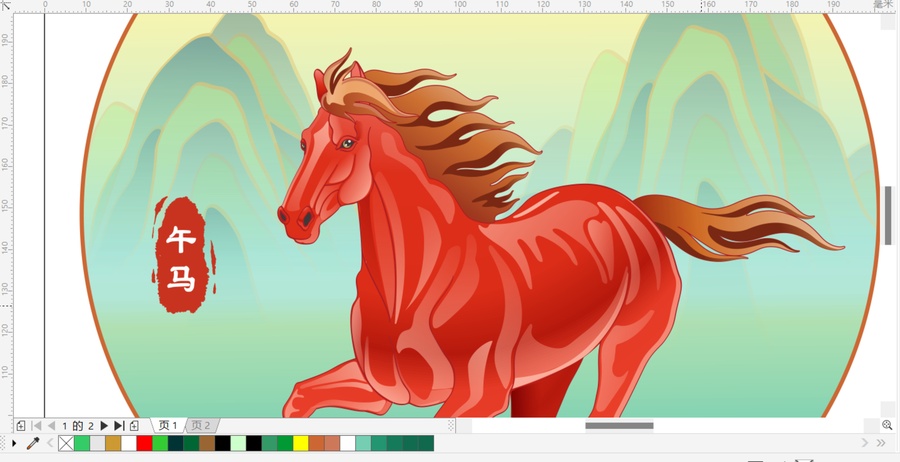The width and height of the screenshot is (900, 462).
Task: Open the zoom navigator icon at the scrollbar corner
Action: pos(887,425)
